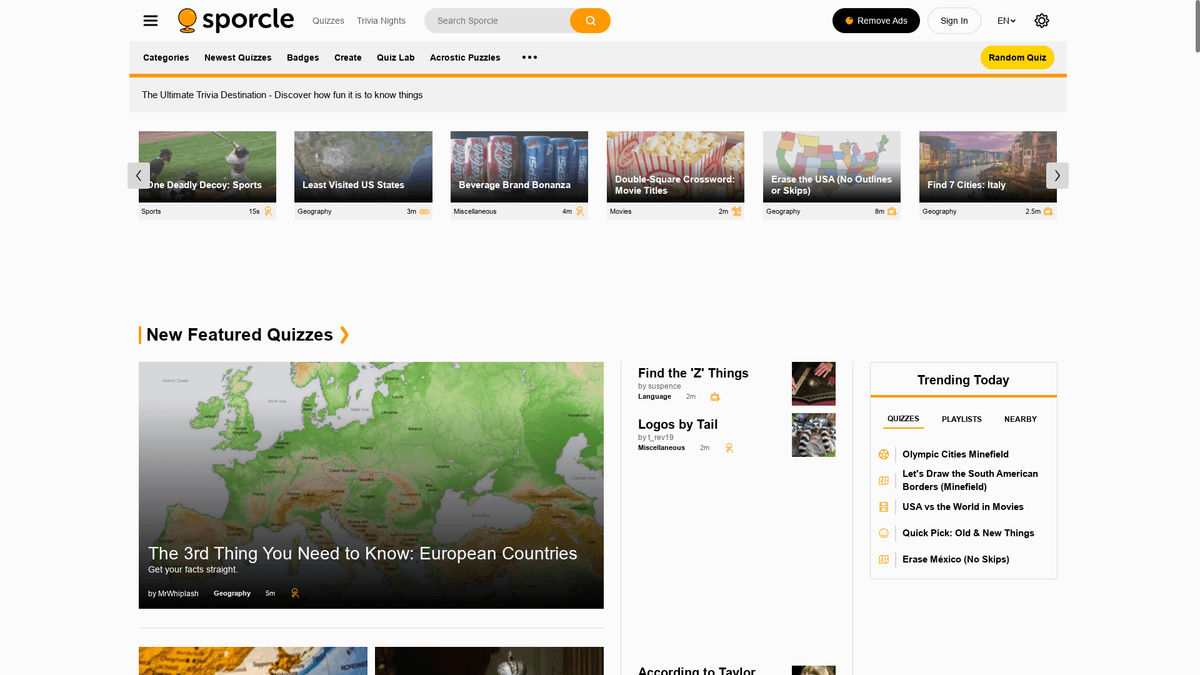The height and width of the screenshot is (675, 1200).
Task: Open the EN language dropdown
Action: pos(1006,20)
